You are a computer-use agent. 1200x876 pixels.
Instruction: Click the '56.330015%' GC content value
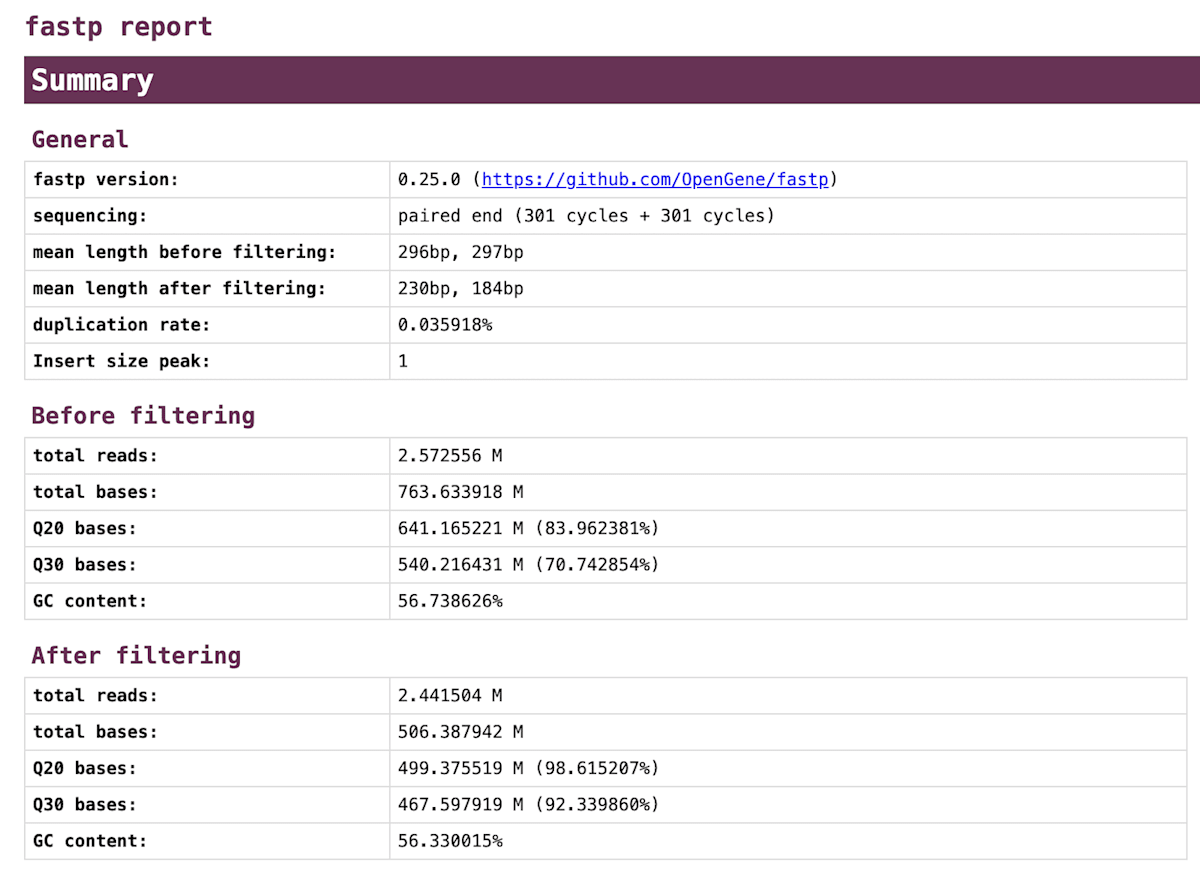click(450, 841)
